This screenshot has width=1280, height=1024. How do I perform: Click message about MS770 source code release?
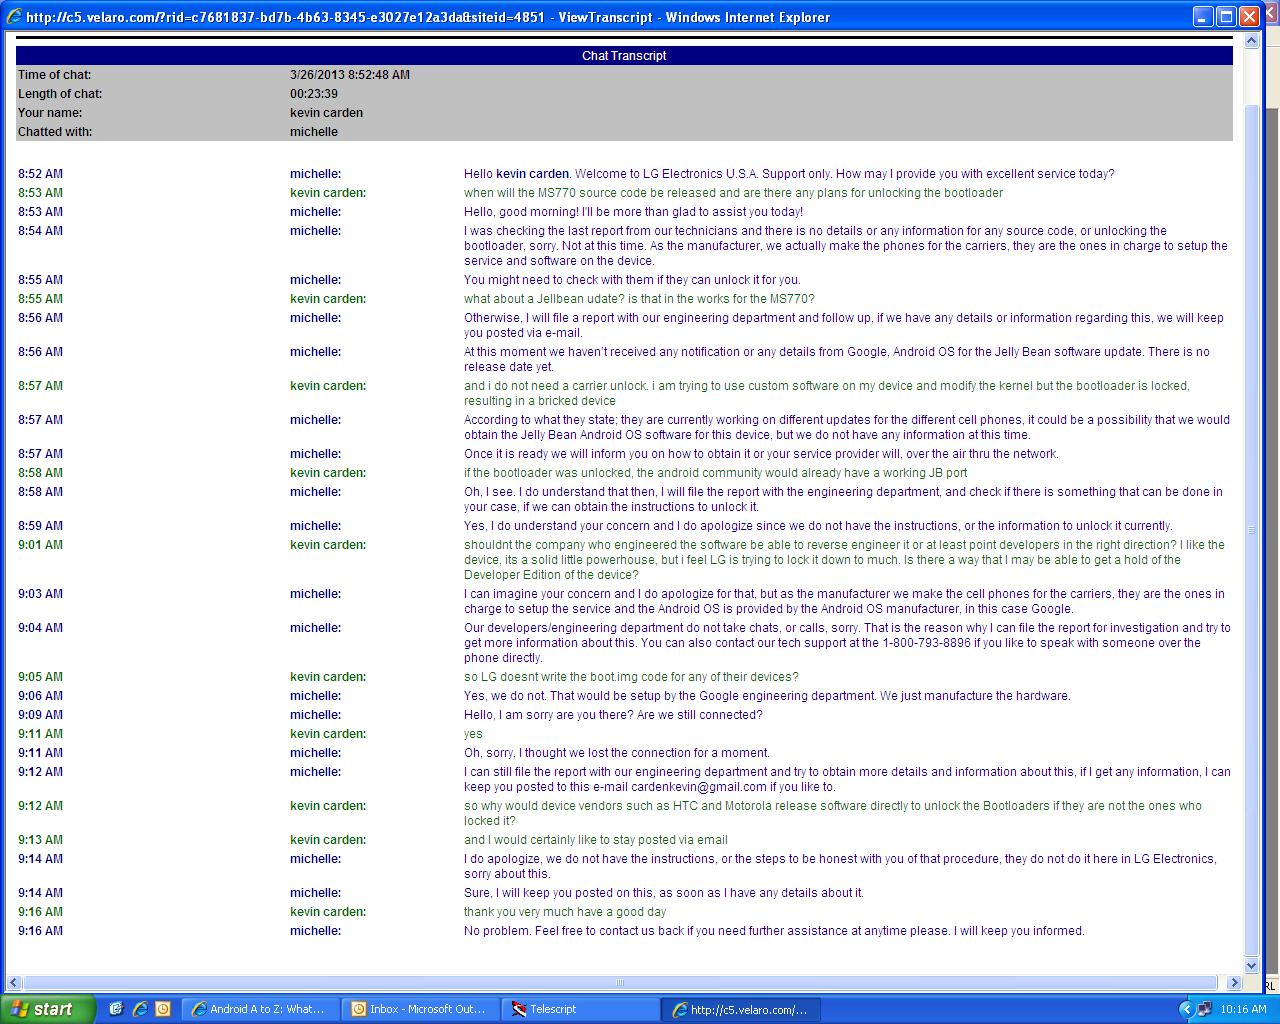(x=733, y=193)
